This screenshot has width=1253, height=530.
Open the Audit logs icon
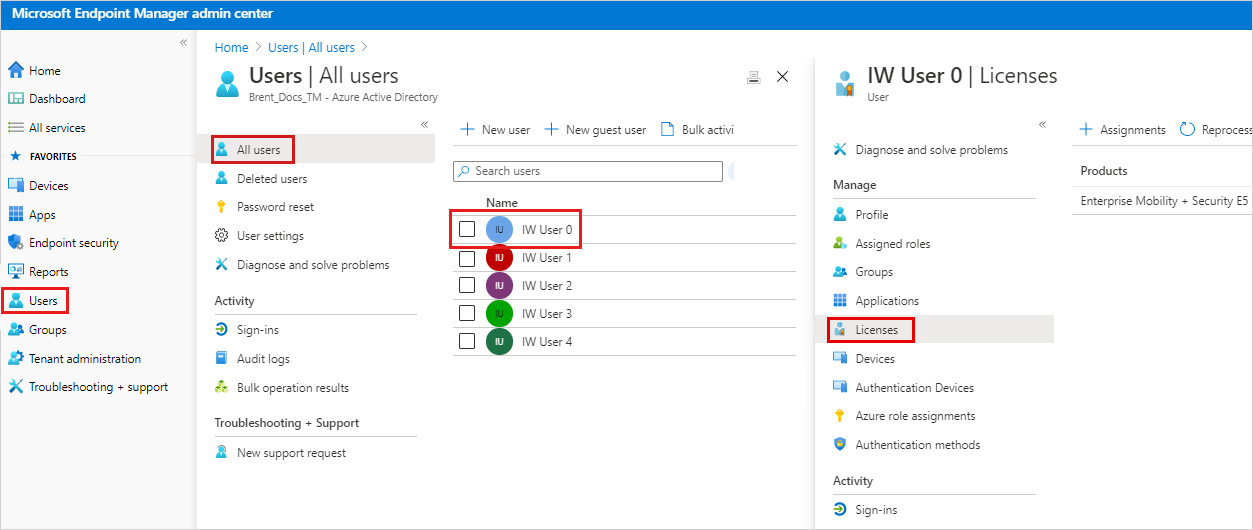click(x=222, y=359)
